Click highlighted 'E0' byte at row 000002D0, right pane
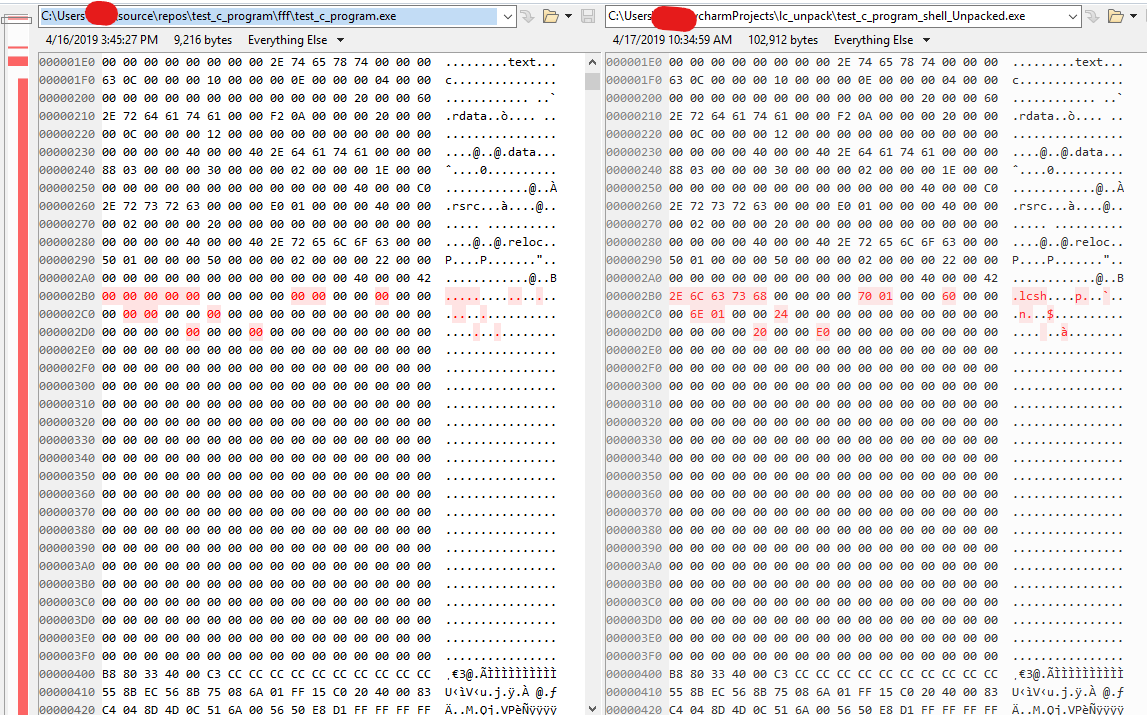The width and height of the screenshot is (1147, 715). click(823, 332)
